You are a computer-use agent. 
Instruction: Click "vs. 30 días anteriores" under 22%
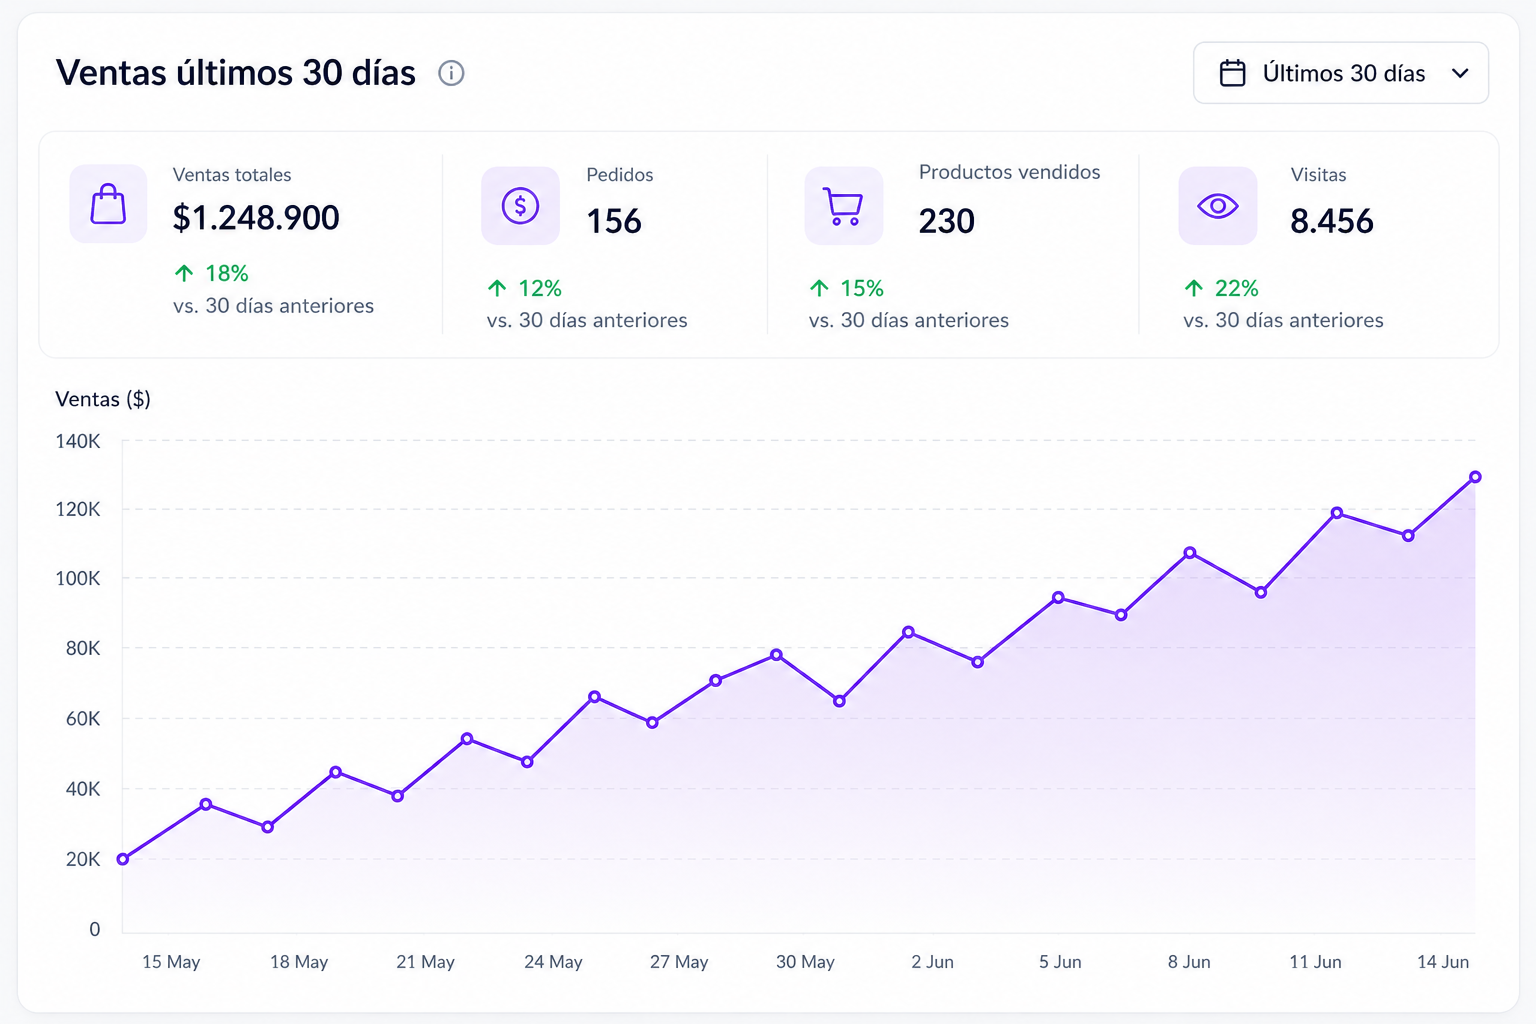pyautogui.click(x=1284, y=320)
